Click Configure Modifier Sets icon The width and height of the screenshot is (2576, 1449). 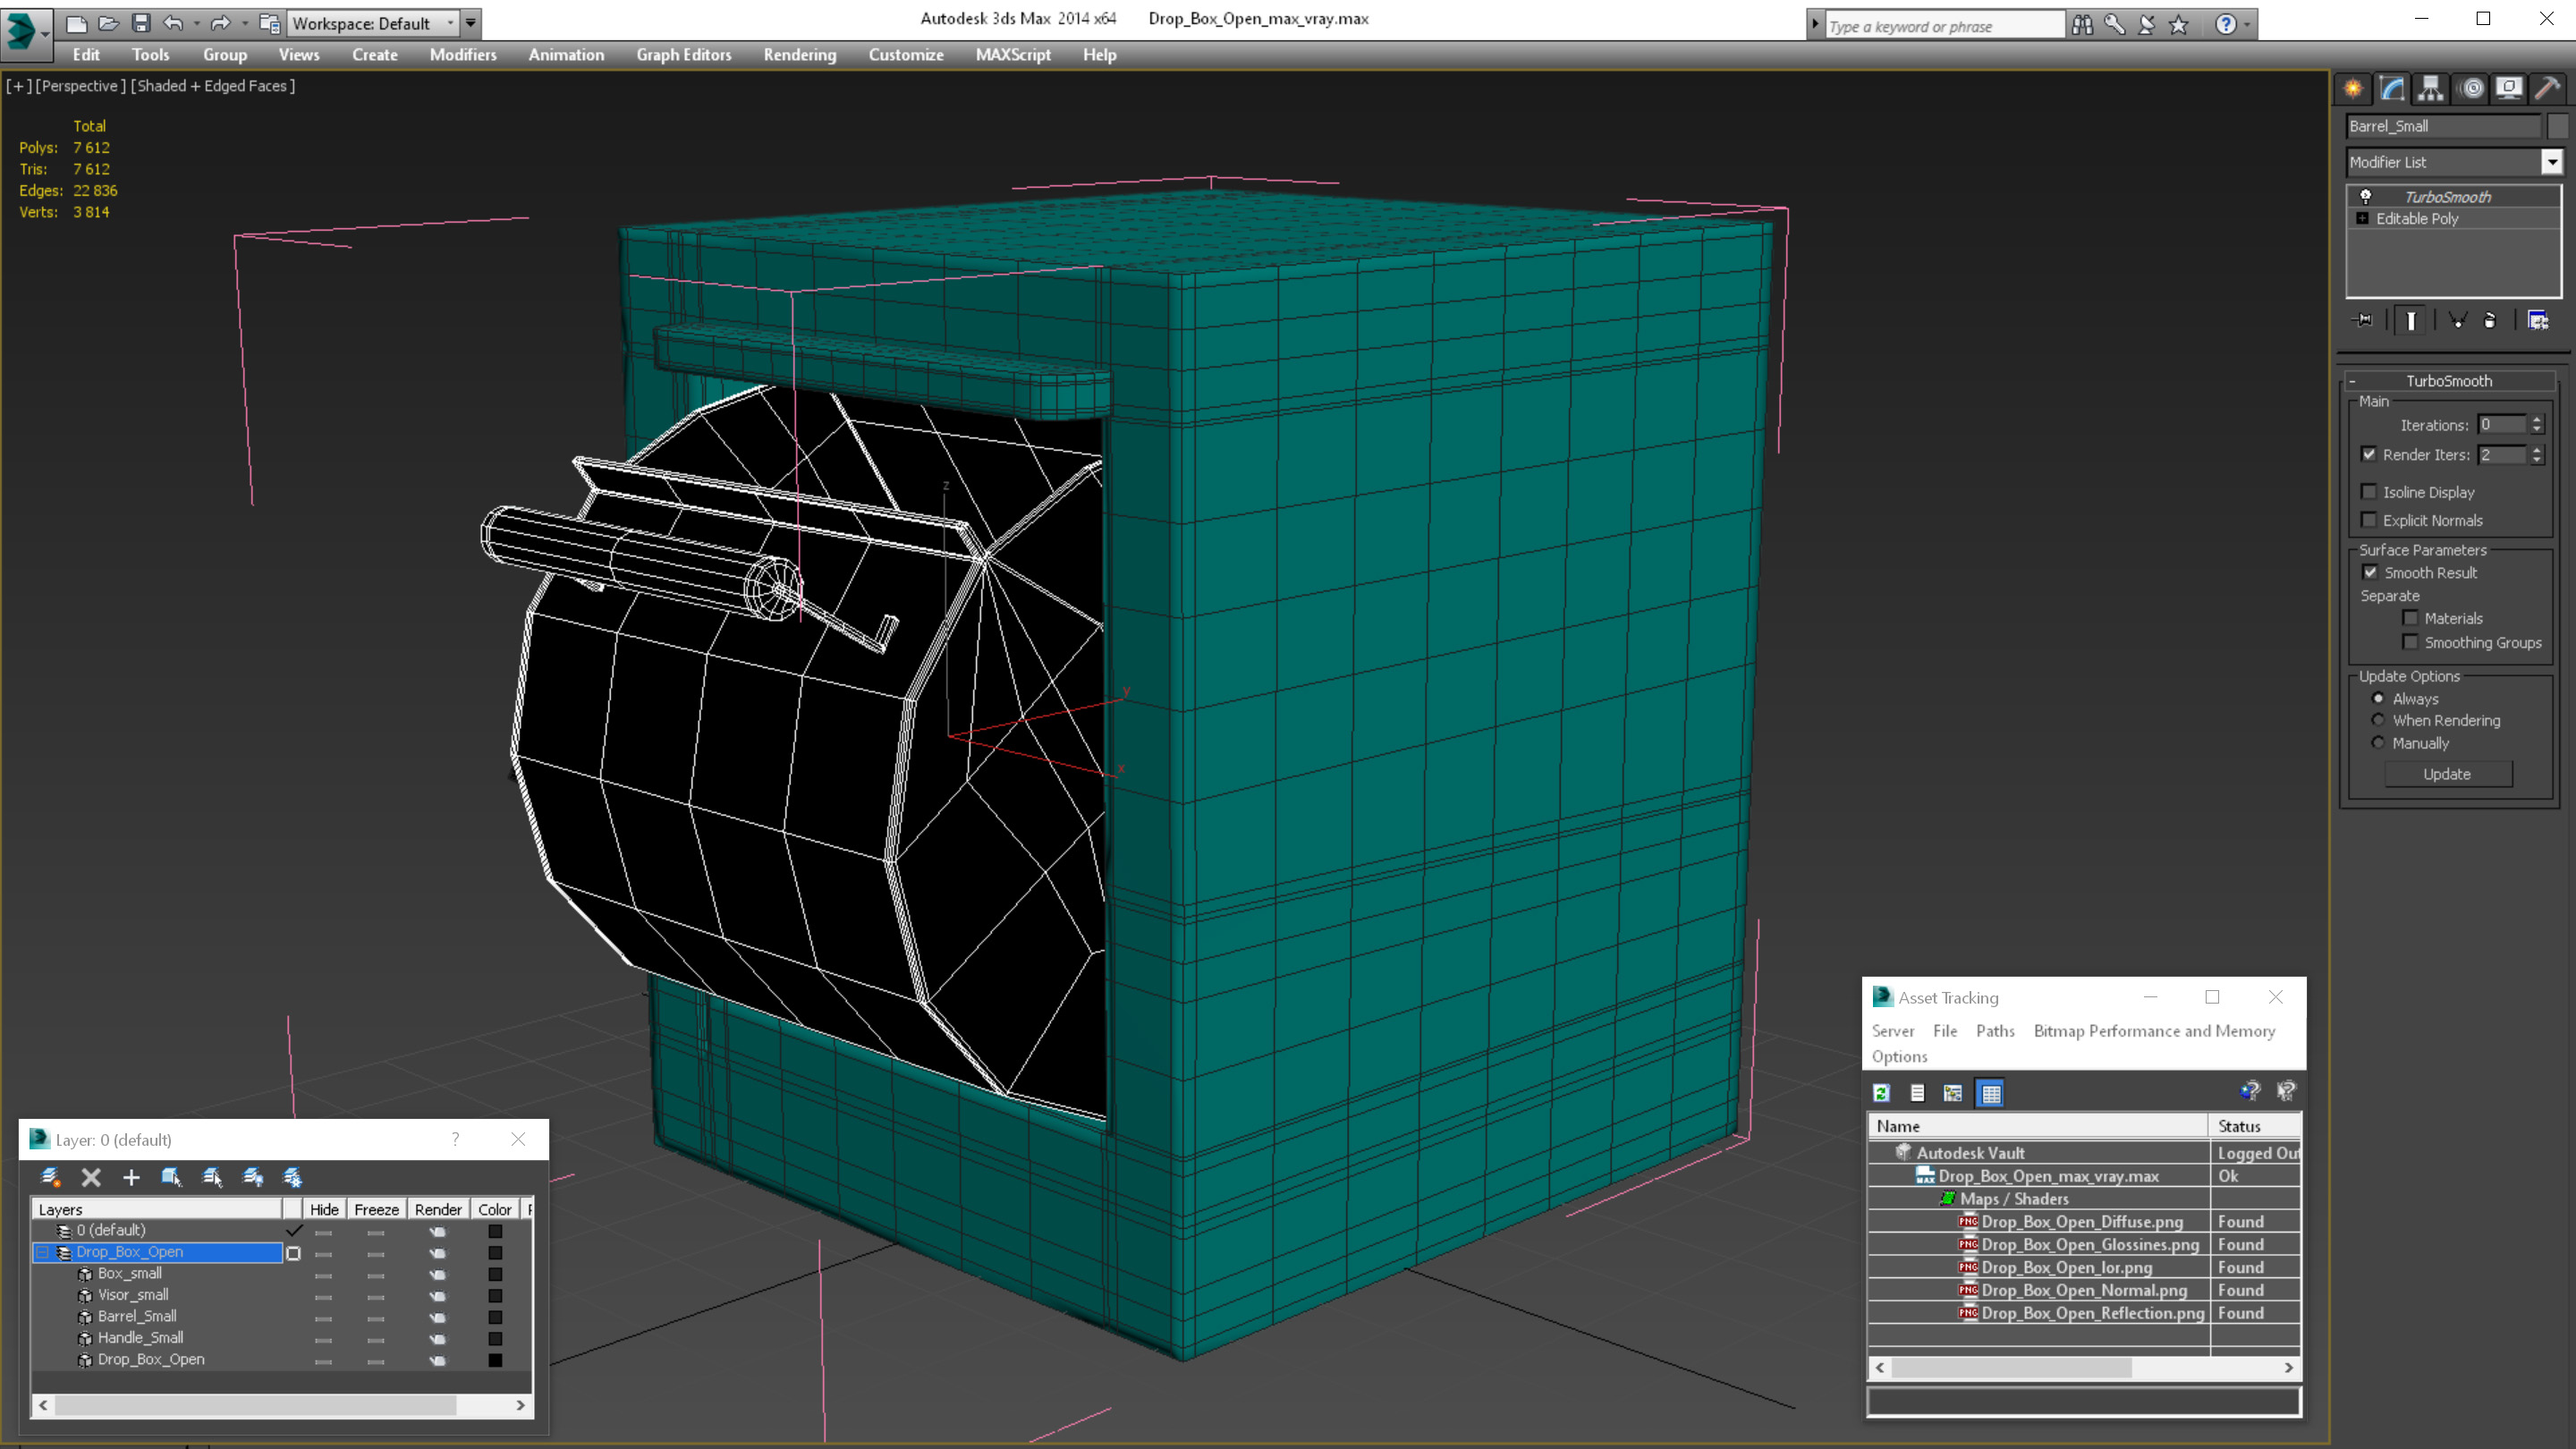click(2538, 320)
